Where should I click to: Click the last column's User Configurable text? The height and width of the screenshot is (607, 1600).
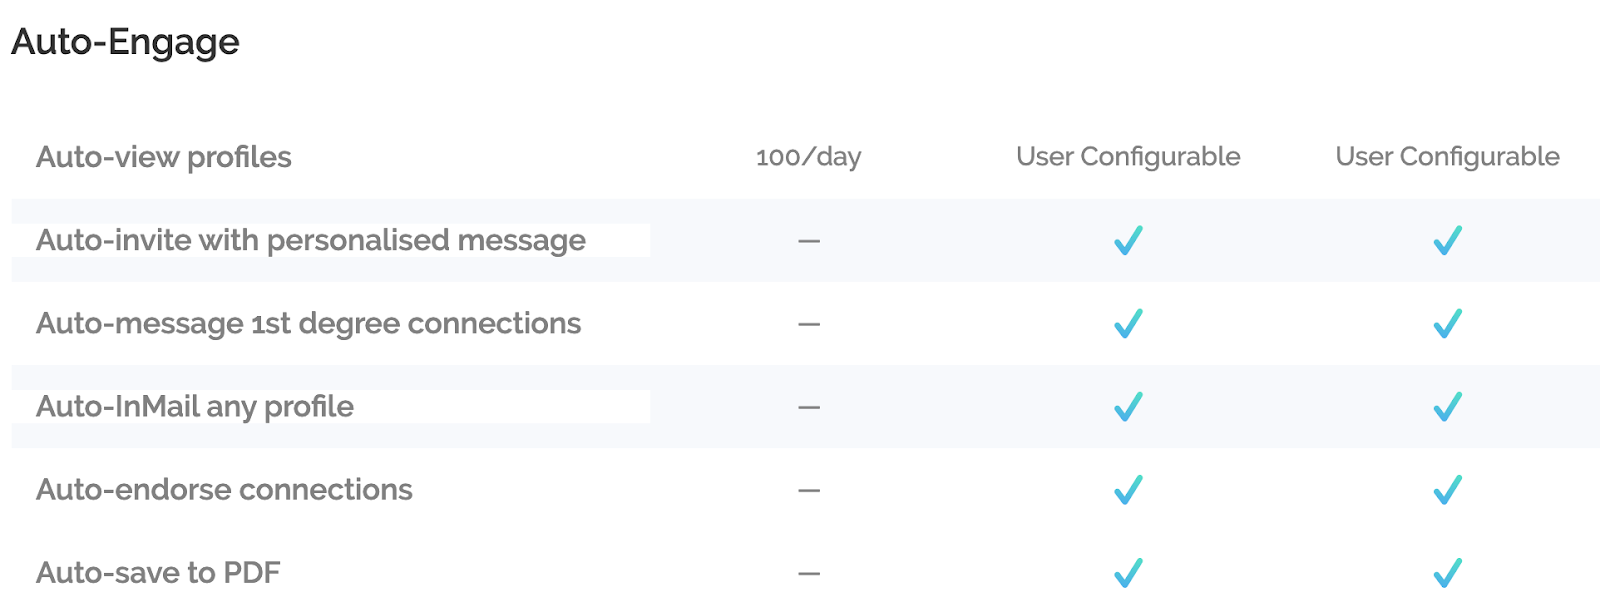pyautogui.click(x=1447, y=157)
